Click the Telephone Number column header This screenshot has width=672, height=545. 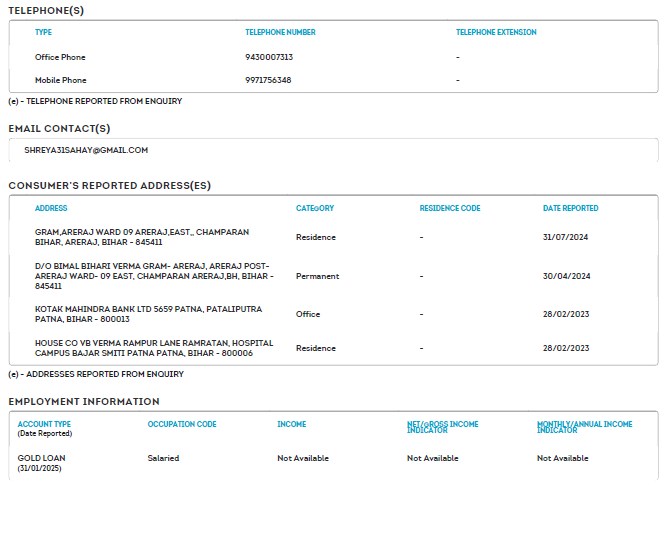(x=280, y=32)
